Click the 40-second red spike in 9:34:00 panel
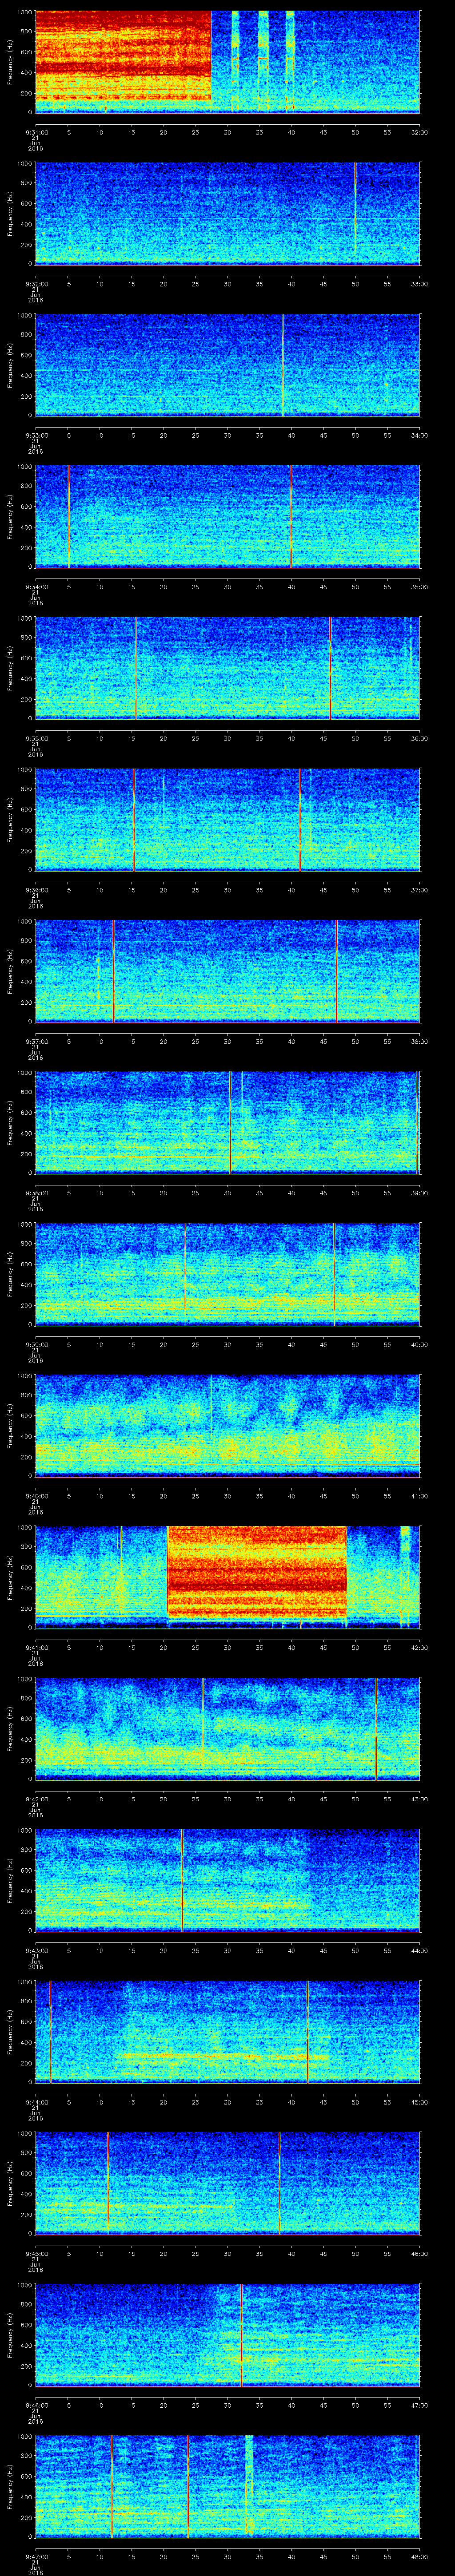 coord(291,516)
